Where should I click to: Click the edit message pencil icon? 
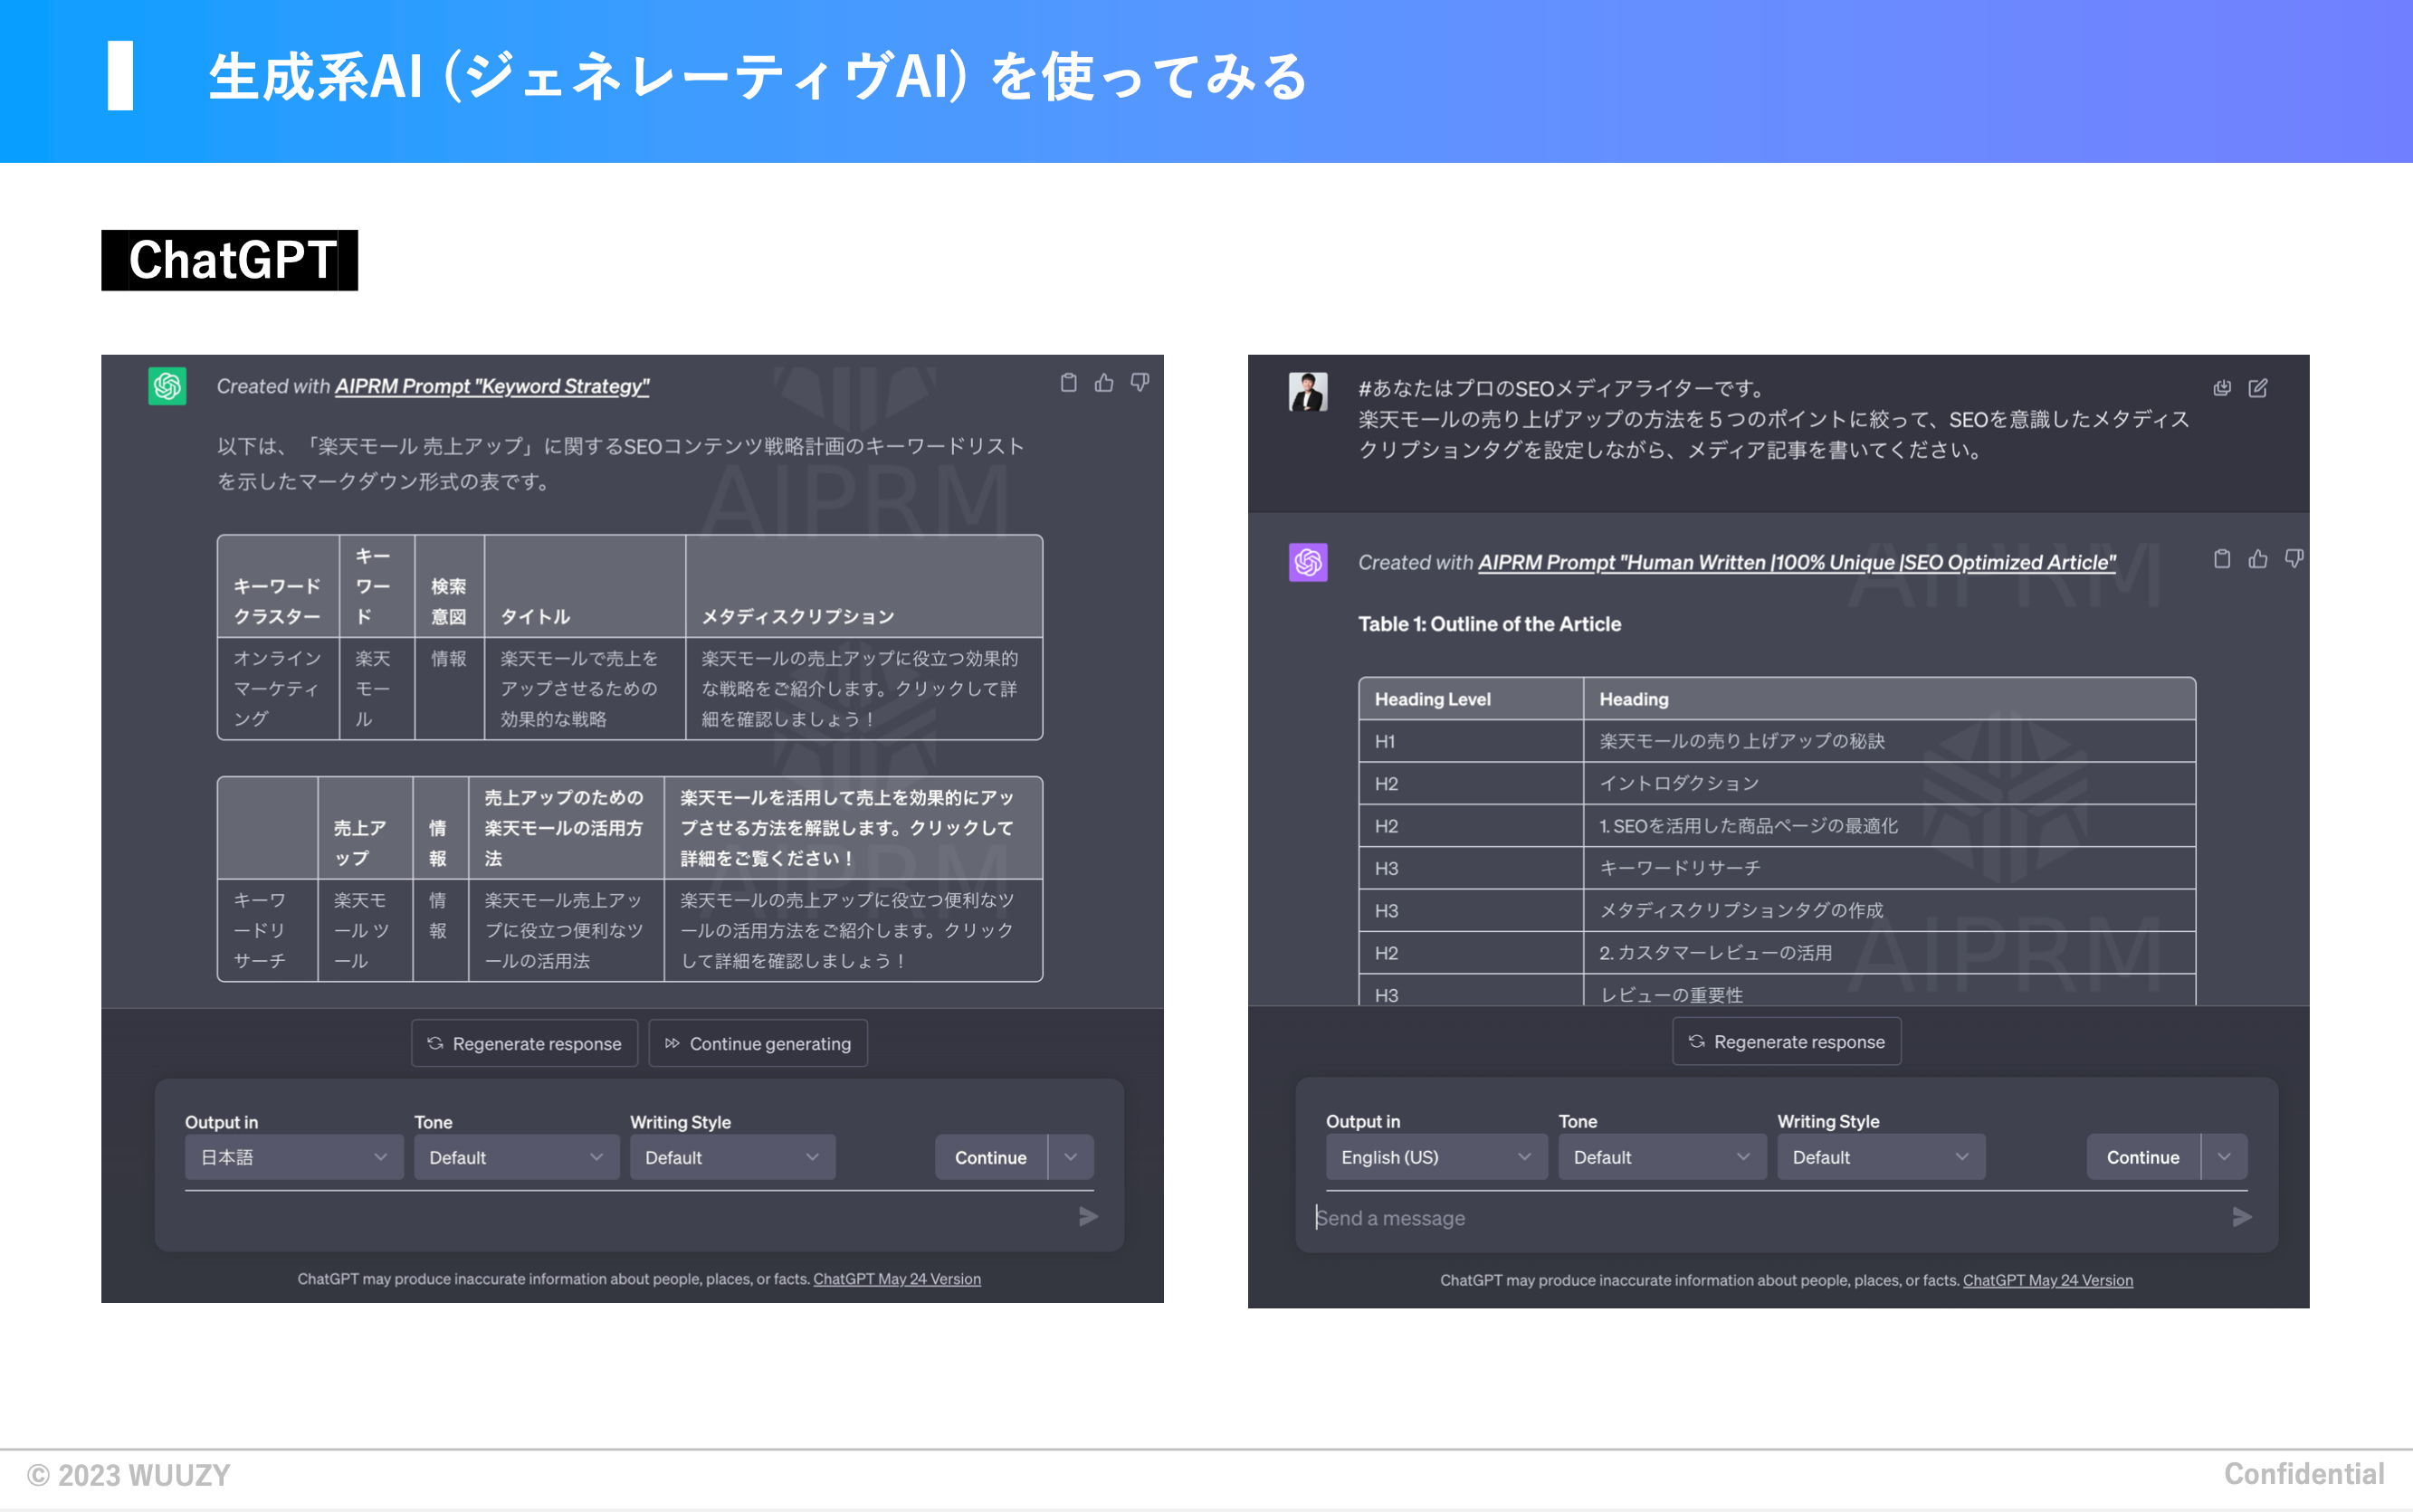[x=2258, y=388]
